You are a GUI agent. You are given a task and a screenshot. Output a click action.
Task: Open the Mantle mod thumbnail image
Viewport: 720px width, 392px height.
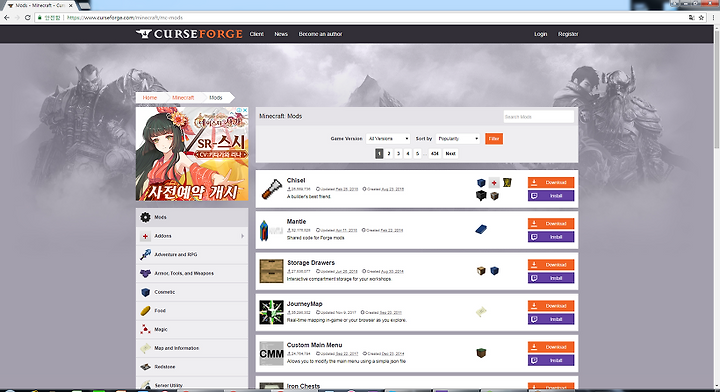click(x=271, y=230)
